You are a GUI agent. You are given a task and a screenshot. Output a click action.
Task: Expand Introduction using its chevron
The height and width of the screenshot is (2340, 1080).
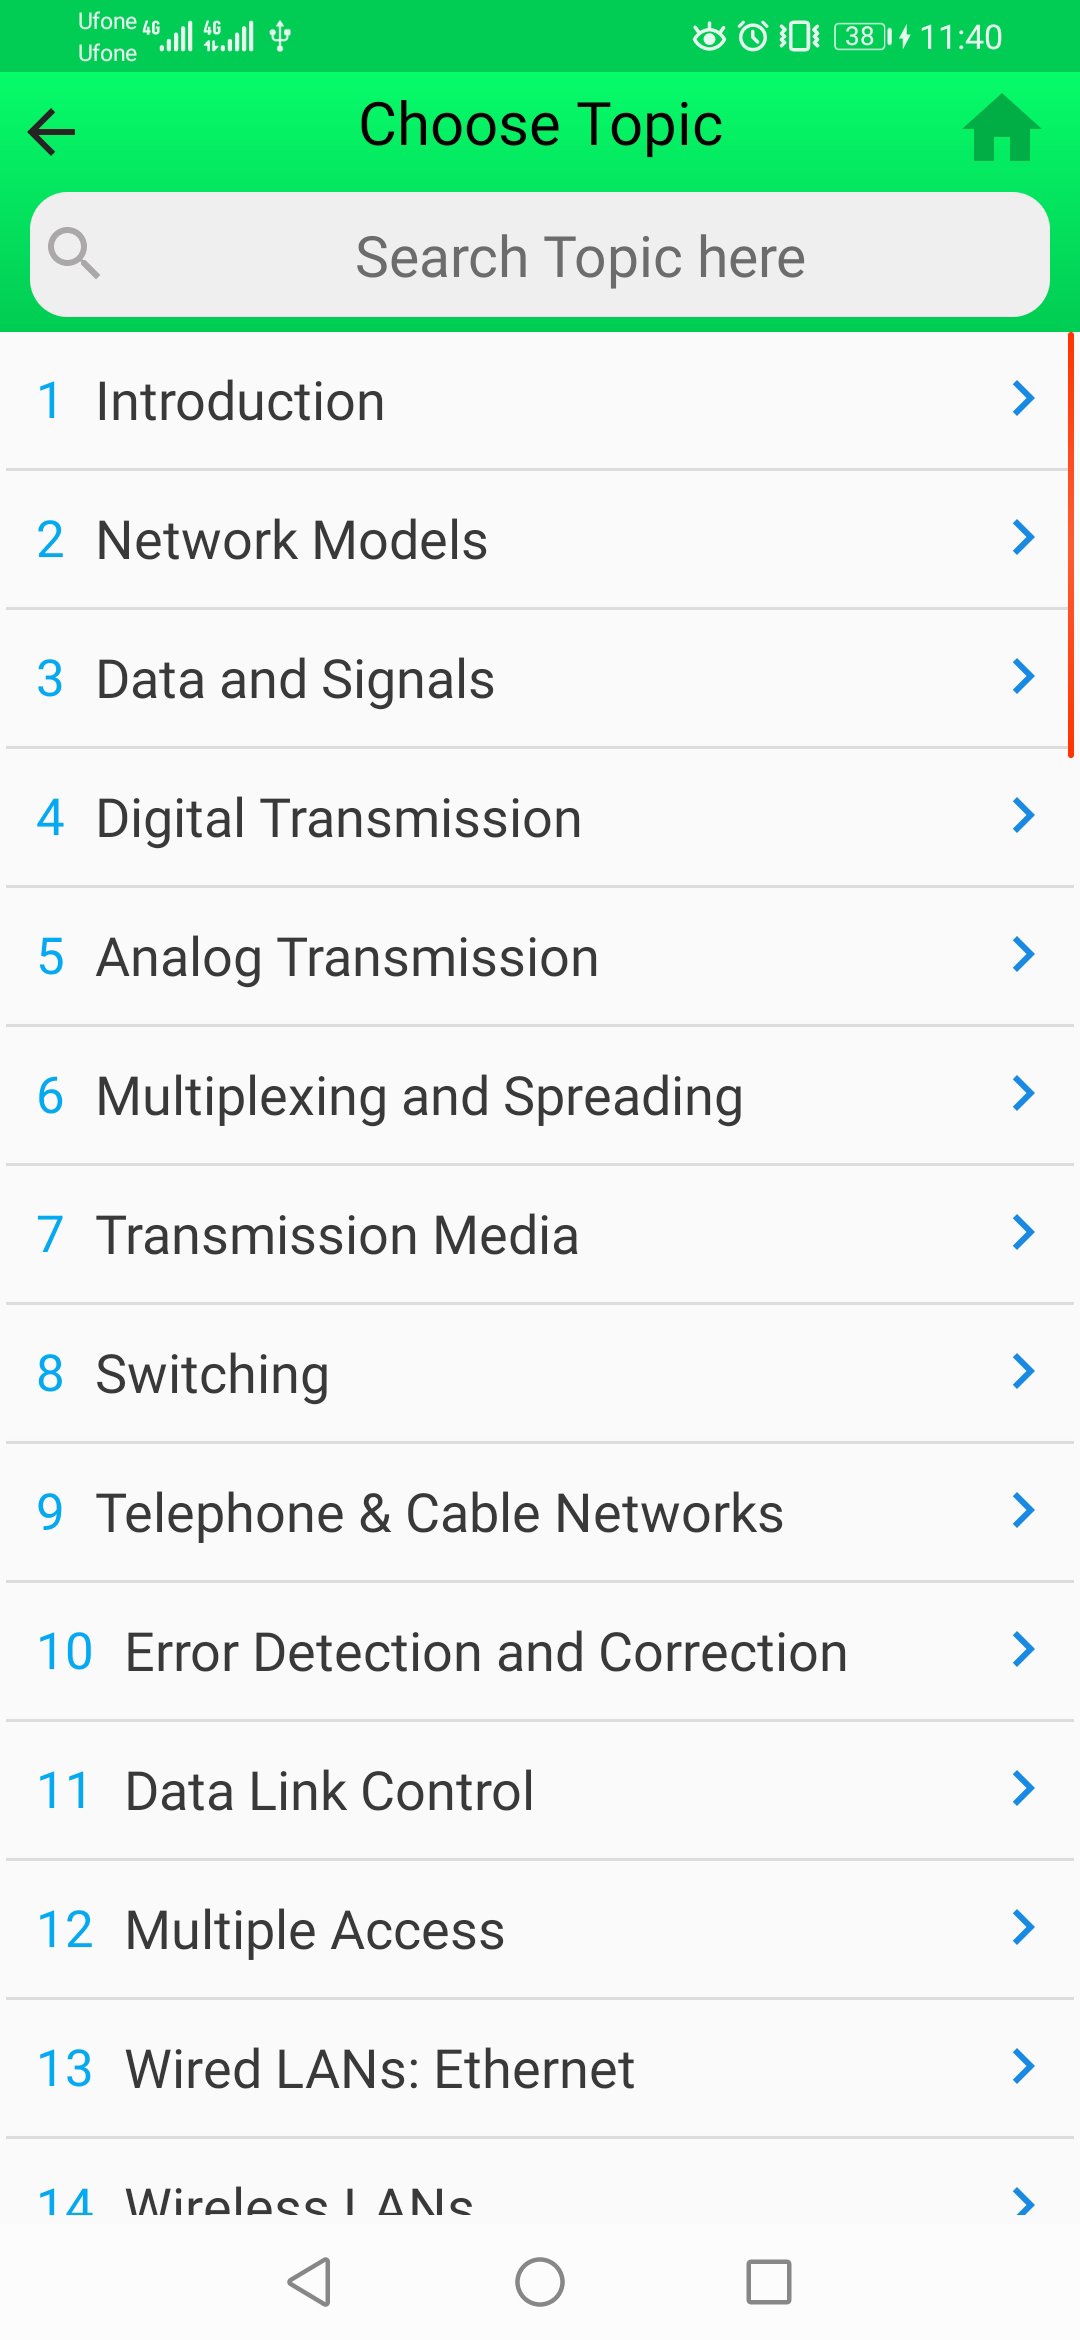[x=1023, y=398]
